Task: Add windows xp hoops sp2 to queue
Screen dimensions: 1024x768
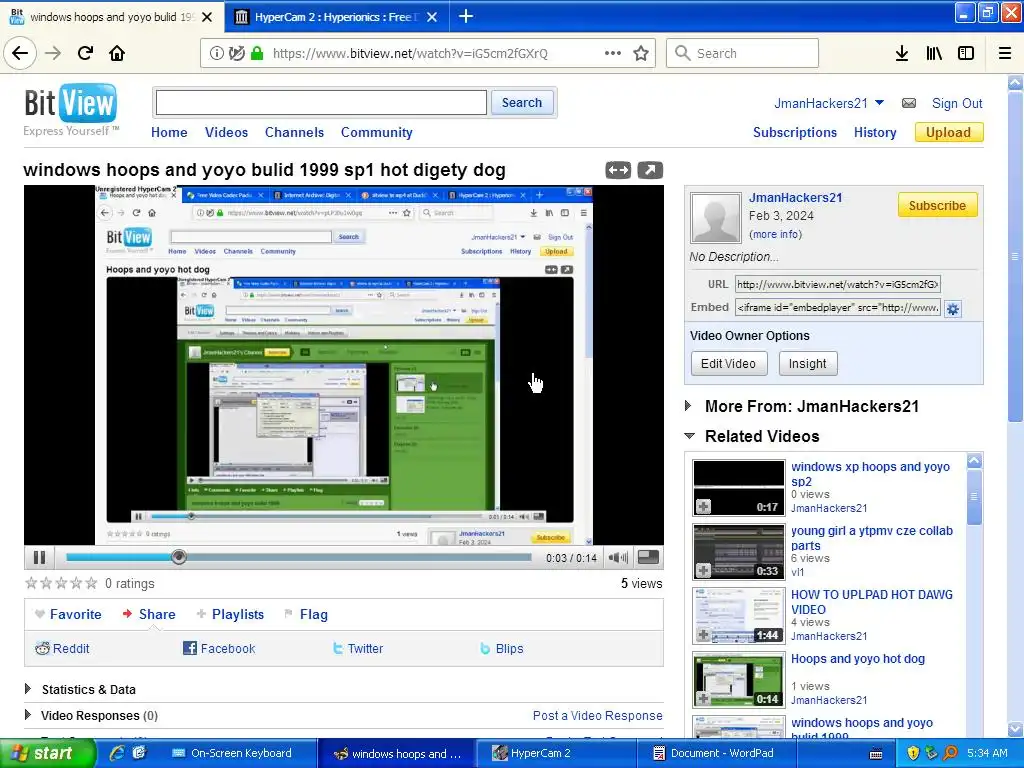Action: point(703,506)
